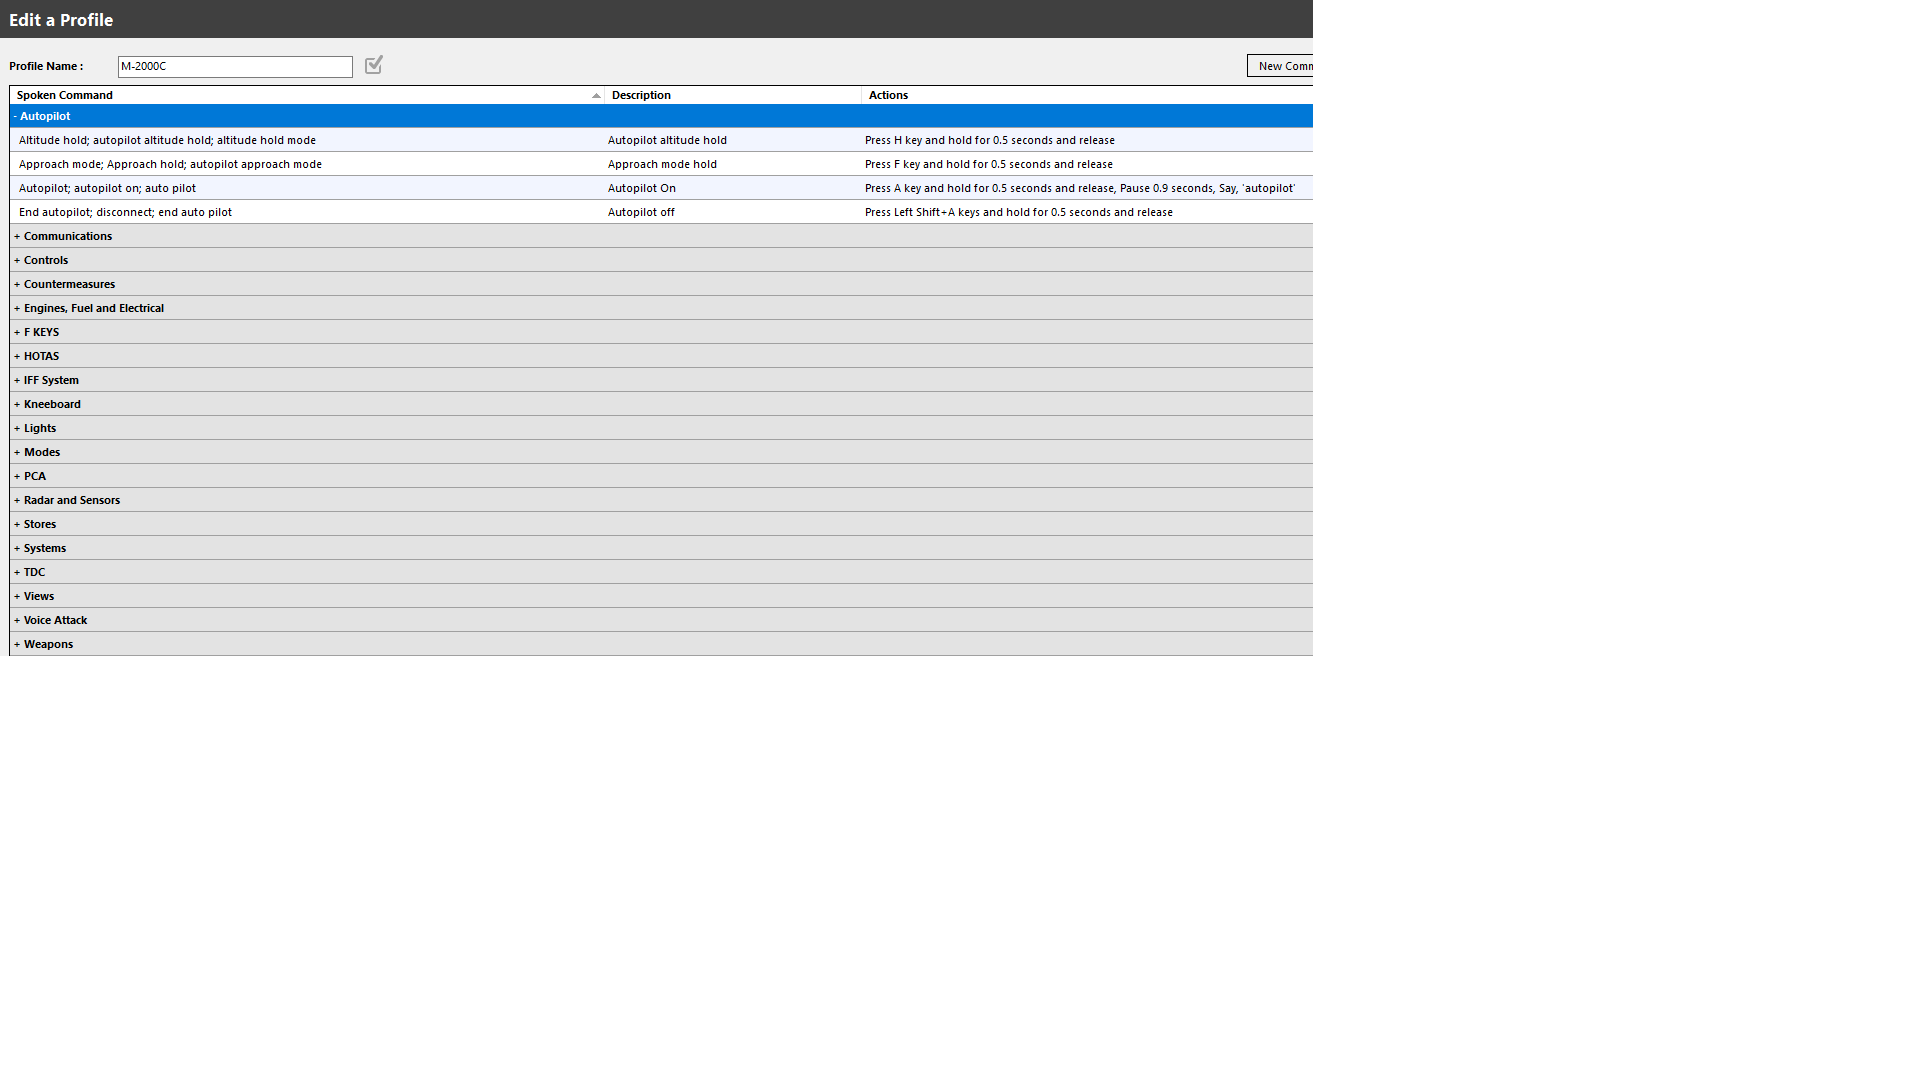This screenshot has width=1920, height=1080.
Task: Sort by the Description column header
Action: 641,95
